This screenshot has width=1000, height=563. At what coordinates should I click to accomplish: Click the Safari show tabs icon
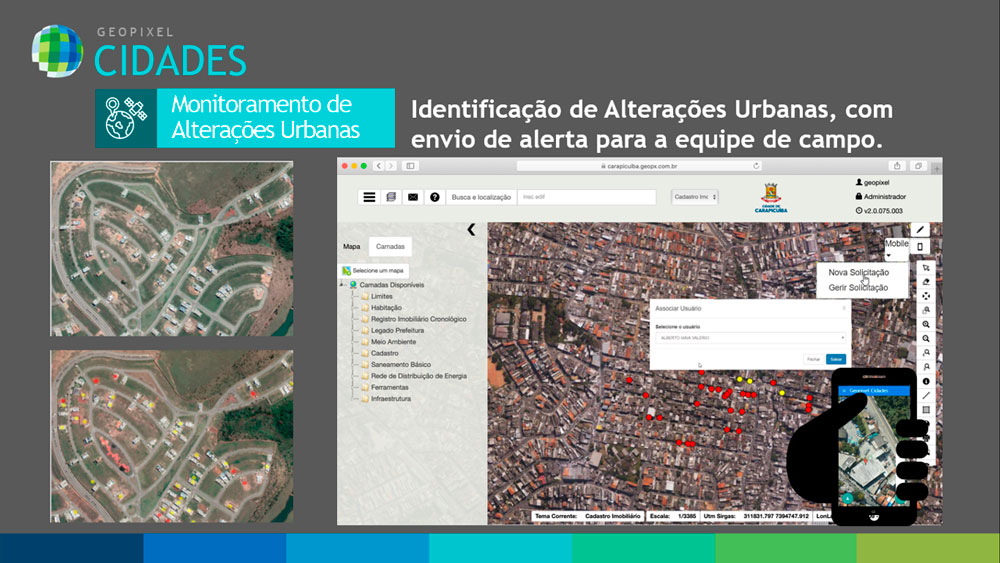[918, 166]
